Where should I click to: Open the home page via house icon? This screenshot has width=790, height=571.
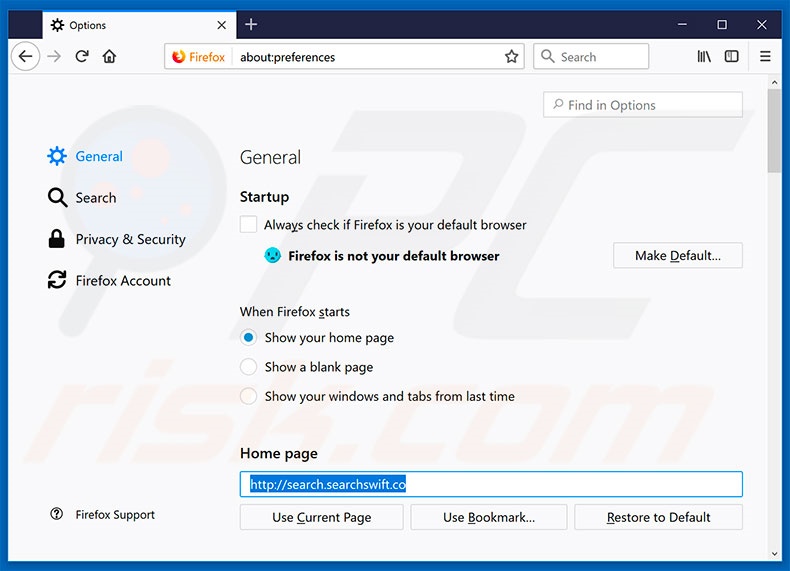coord(109,56)
